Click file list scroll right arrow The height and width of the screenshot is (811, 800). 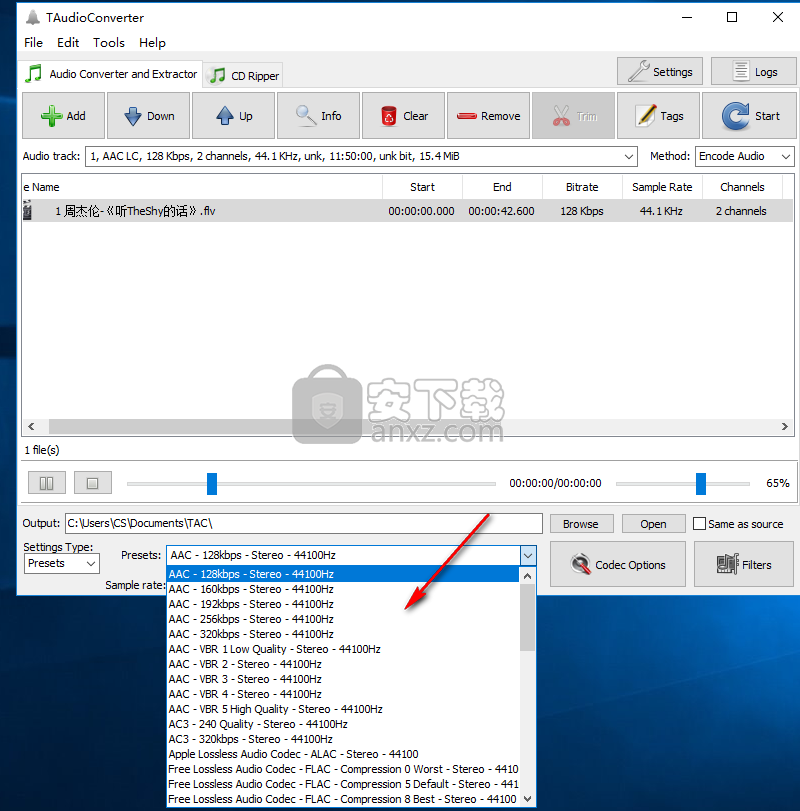(784, 426)
